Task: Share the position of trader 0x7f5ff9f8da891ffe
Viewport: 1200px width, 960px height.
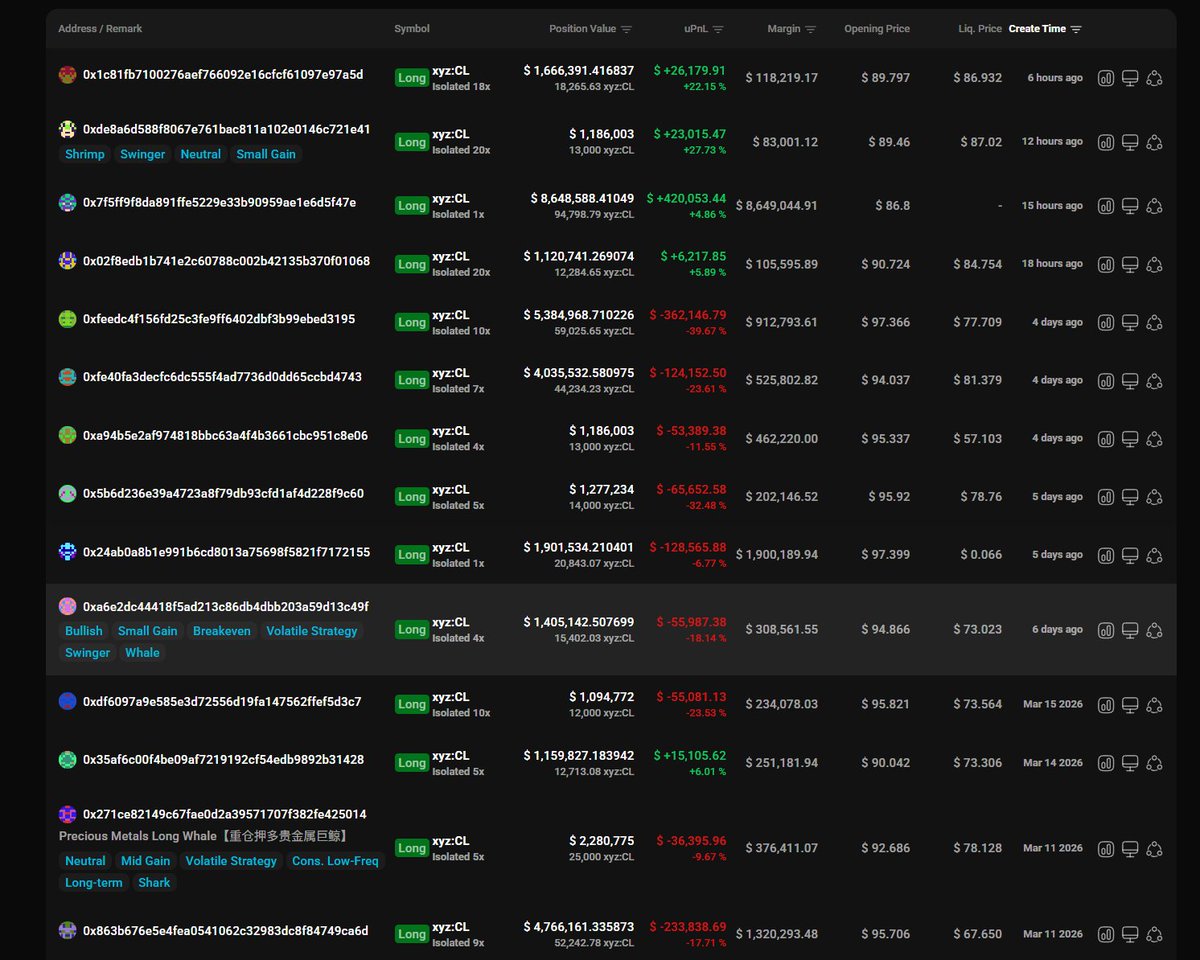Action: (1155, 205)
